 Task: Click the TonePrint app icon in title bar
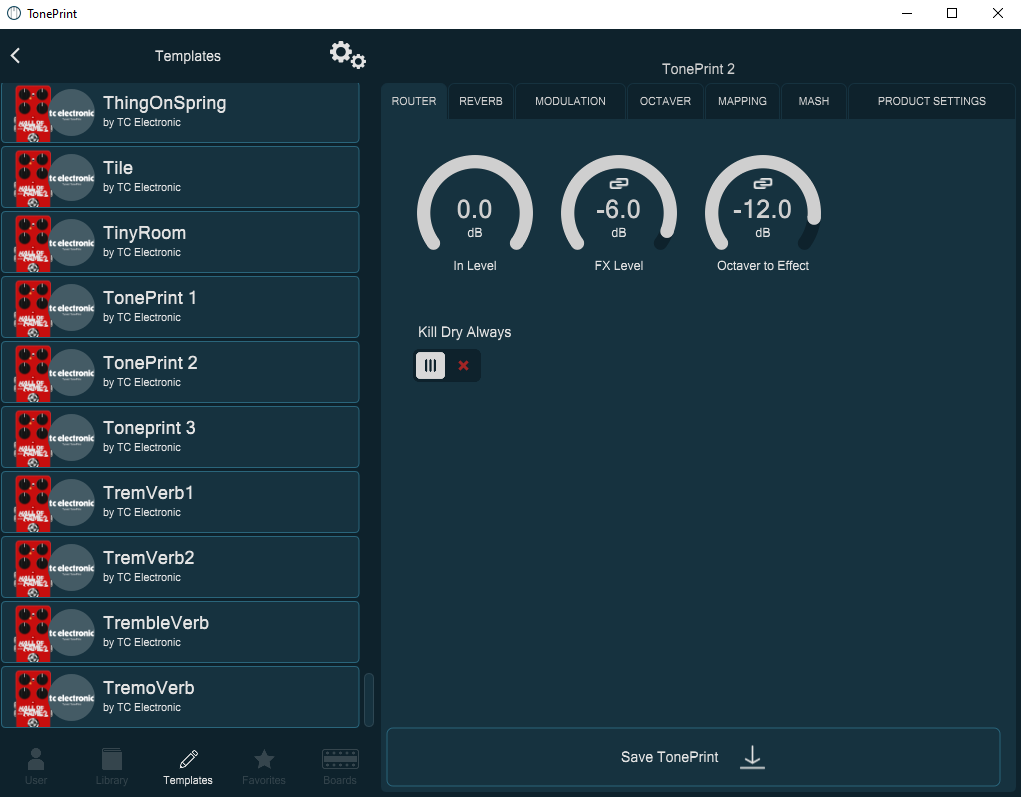click(14, 13)
